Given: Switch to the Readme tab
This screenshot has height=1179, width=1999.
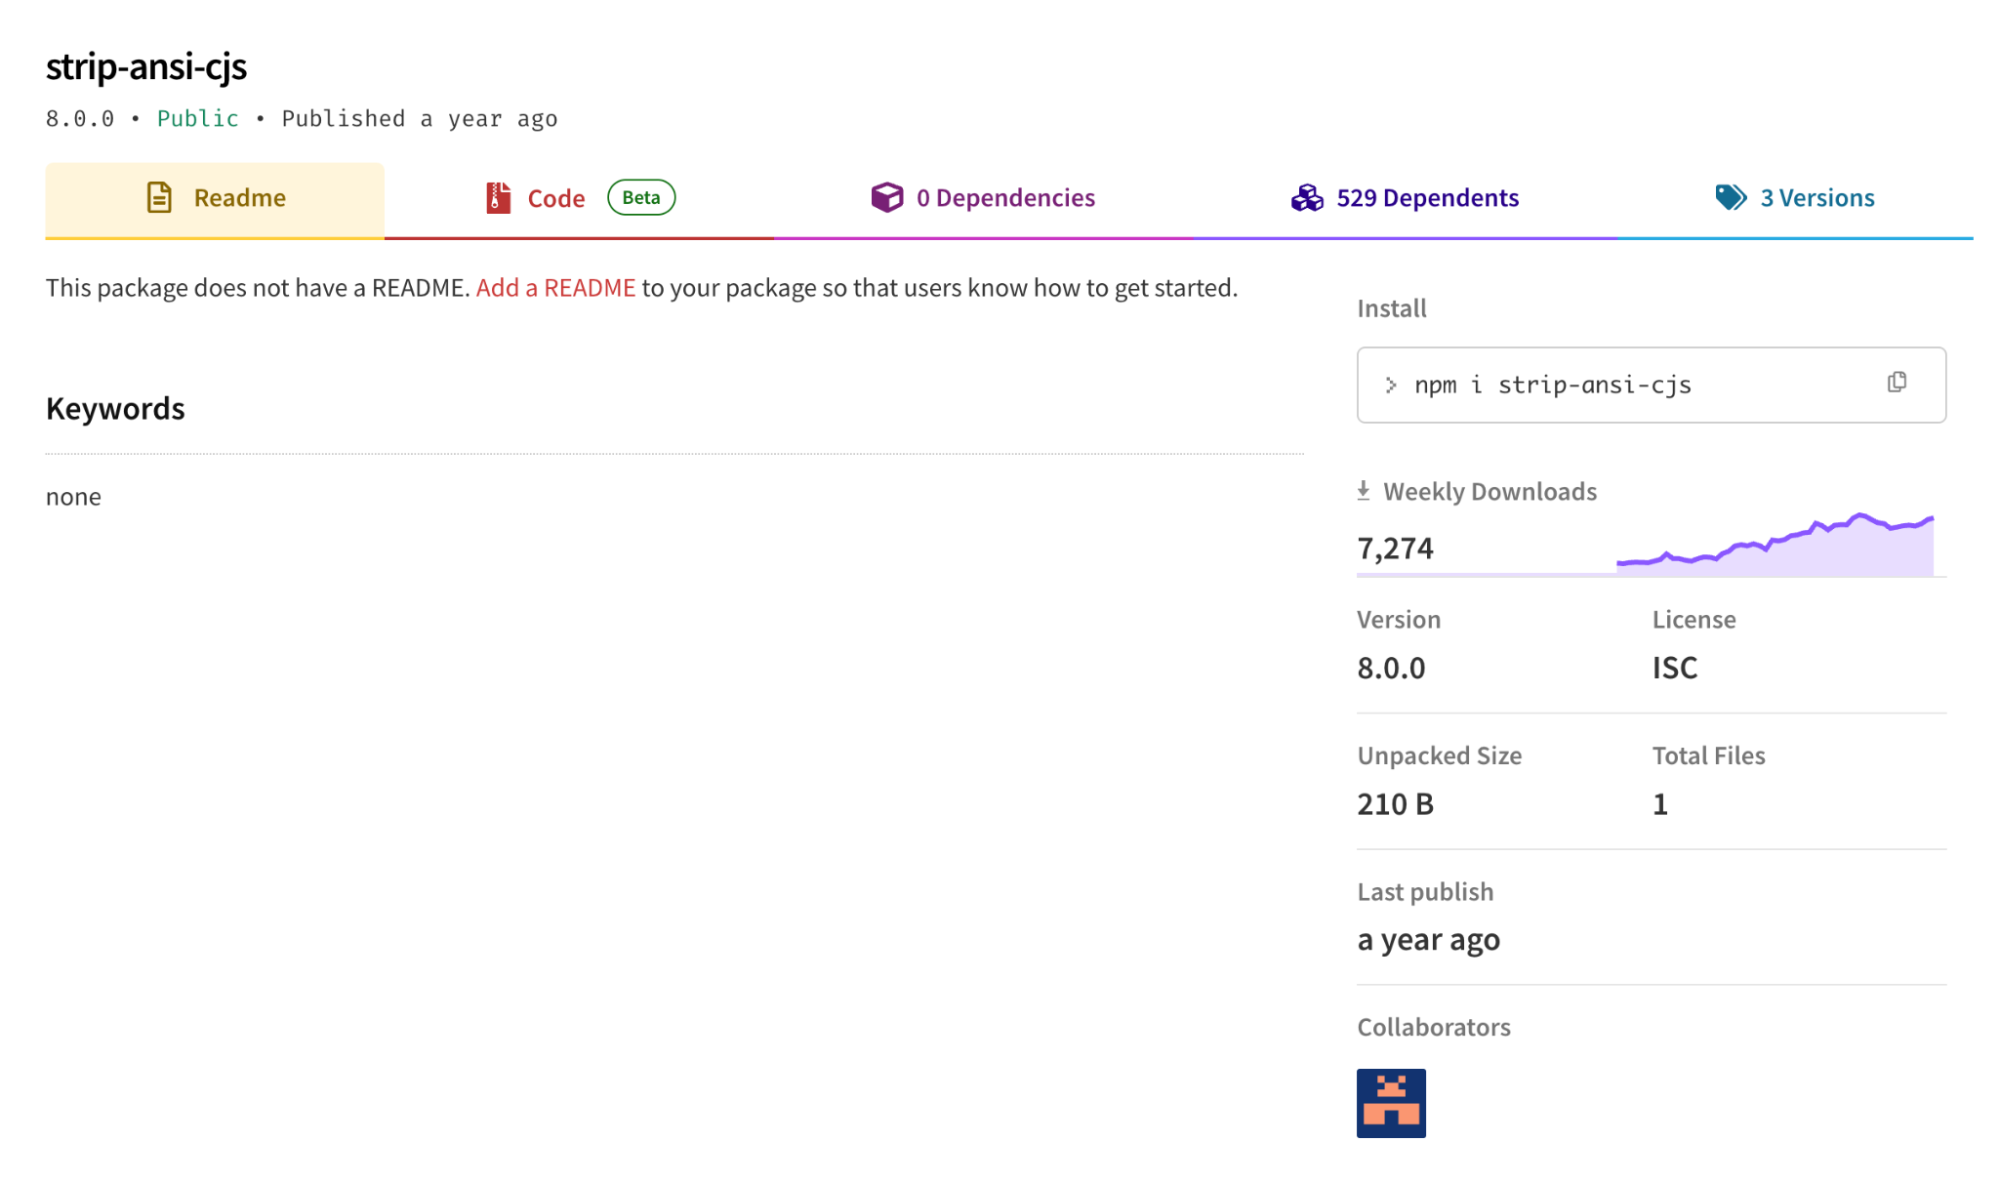Looking at the screenshot, I should click(239, 198).
